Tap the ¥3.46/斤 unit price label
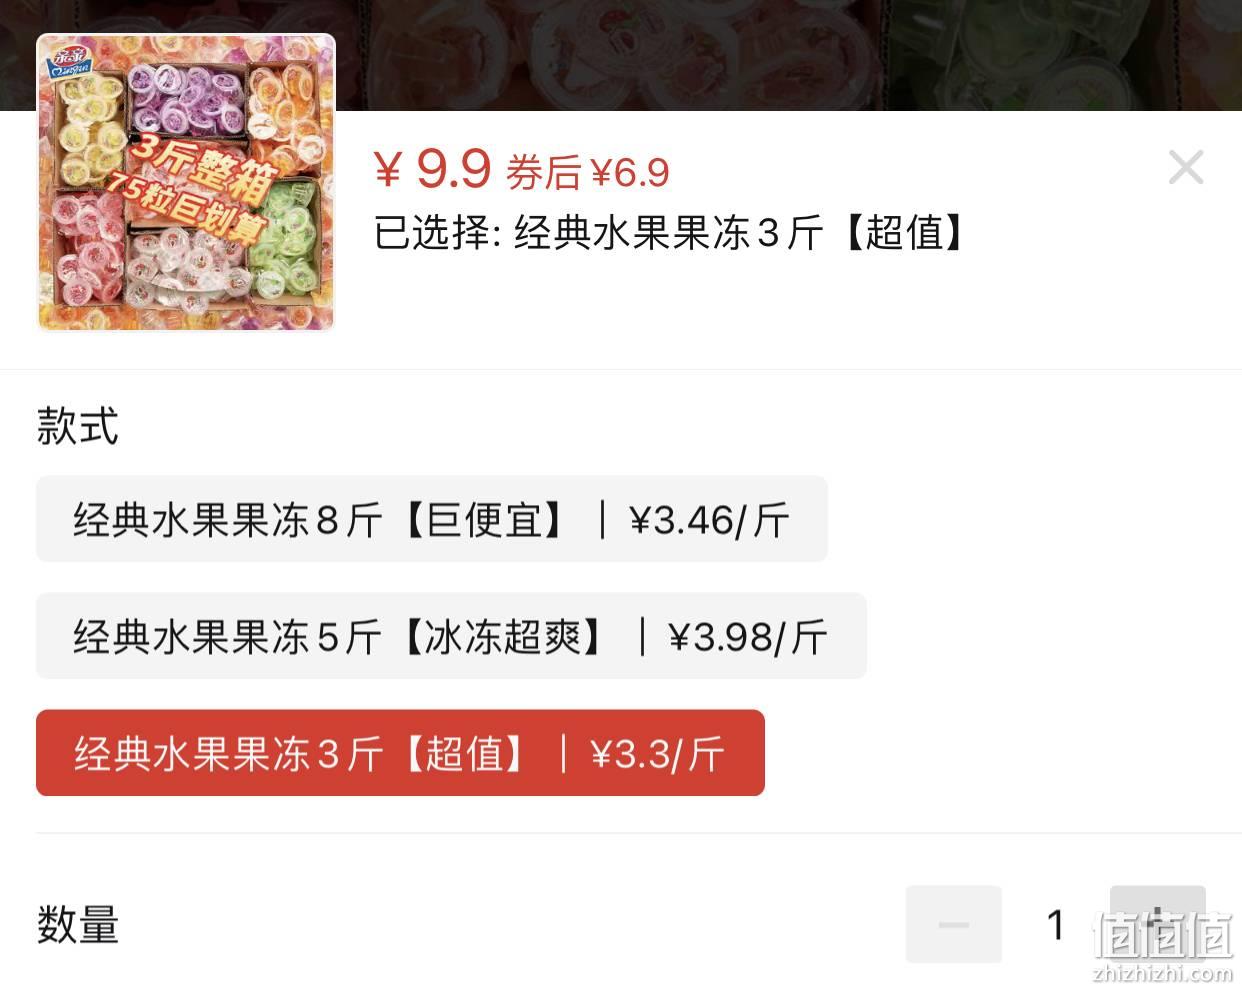The width and height of the screenshot is (1242, 991). (709, 520)
